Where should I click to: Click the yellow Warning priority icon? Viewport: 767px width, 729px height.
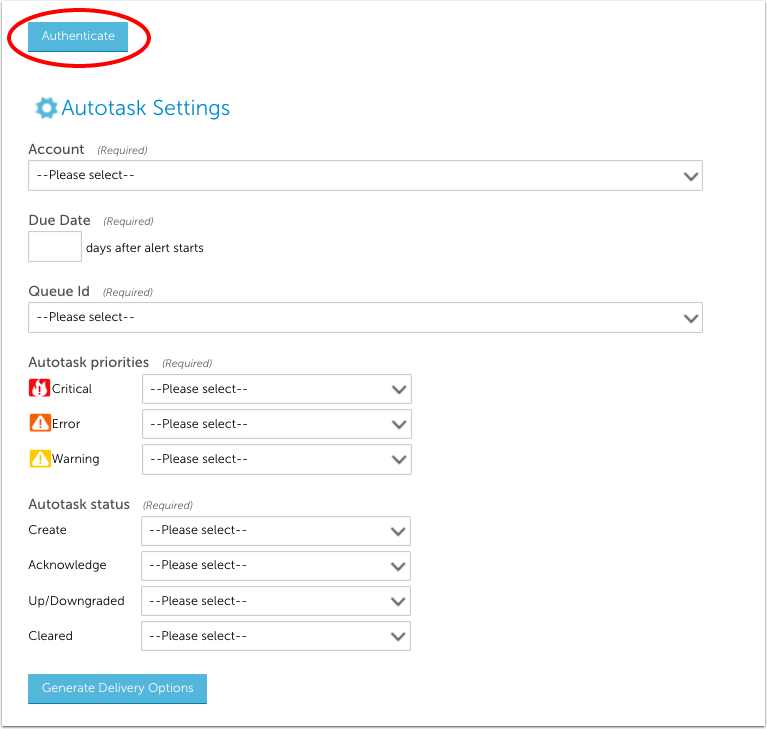point(40,458)
